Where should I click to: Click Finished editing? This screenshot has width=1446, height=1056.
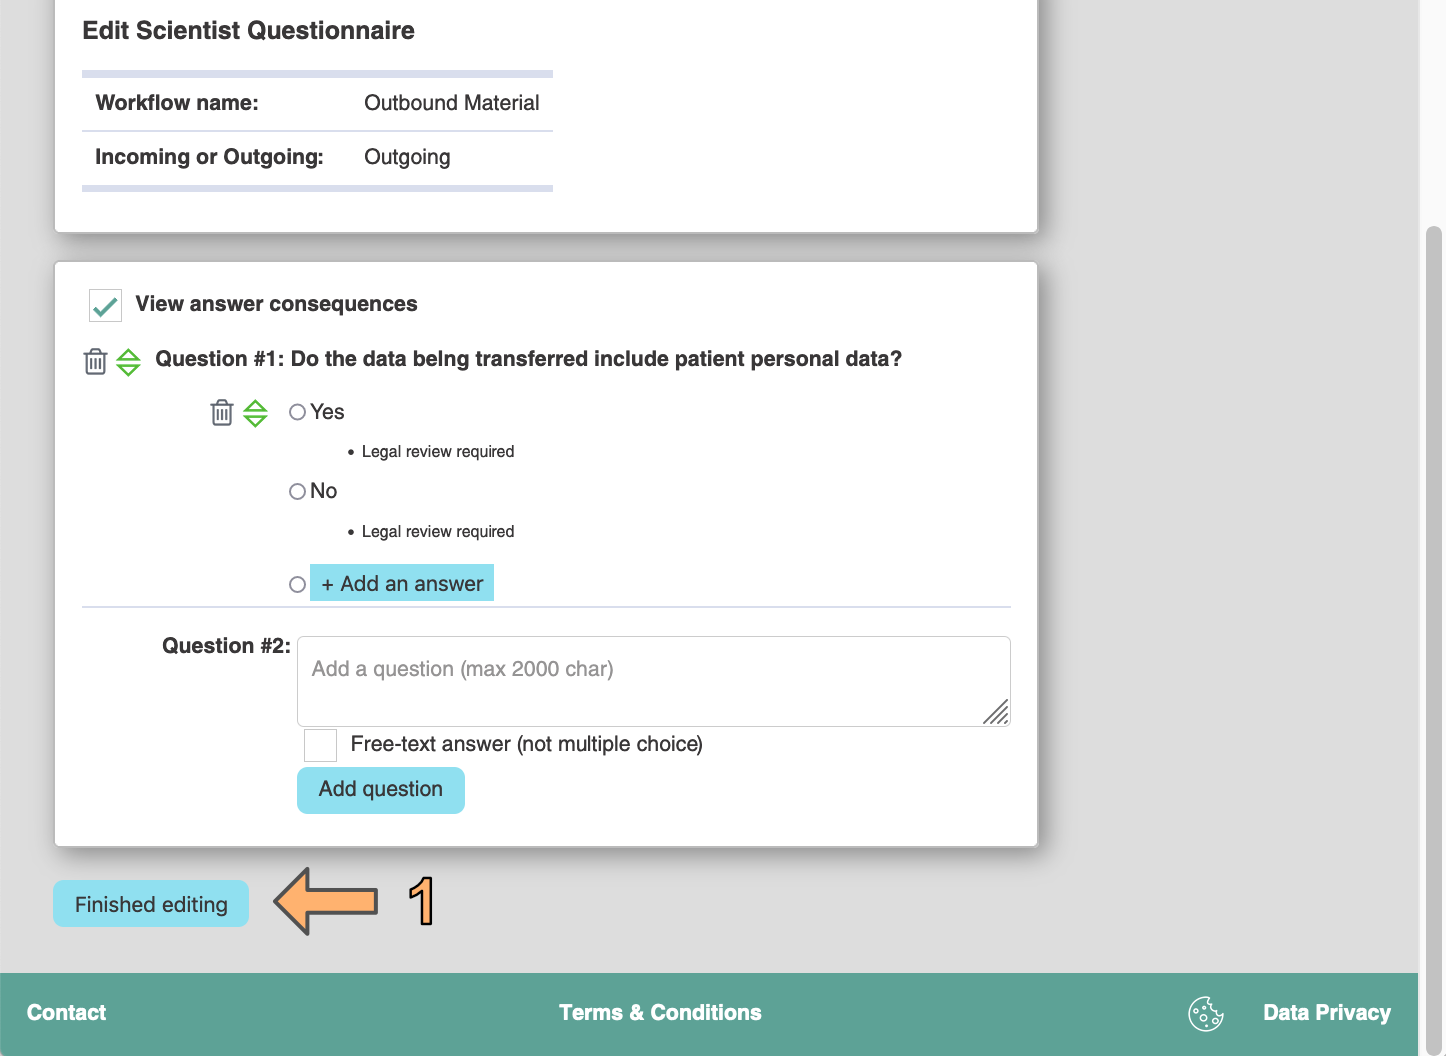(x=151, y=904)
